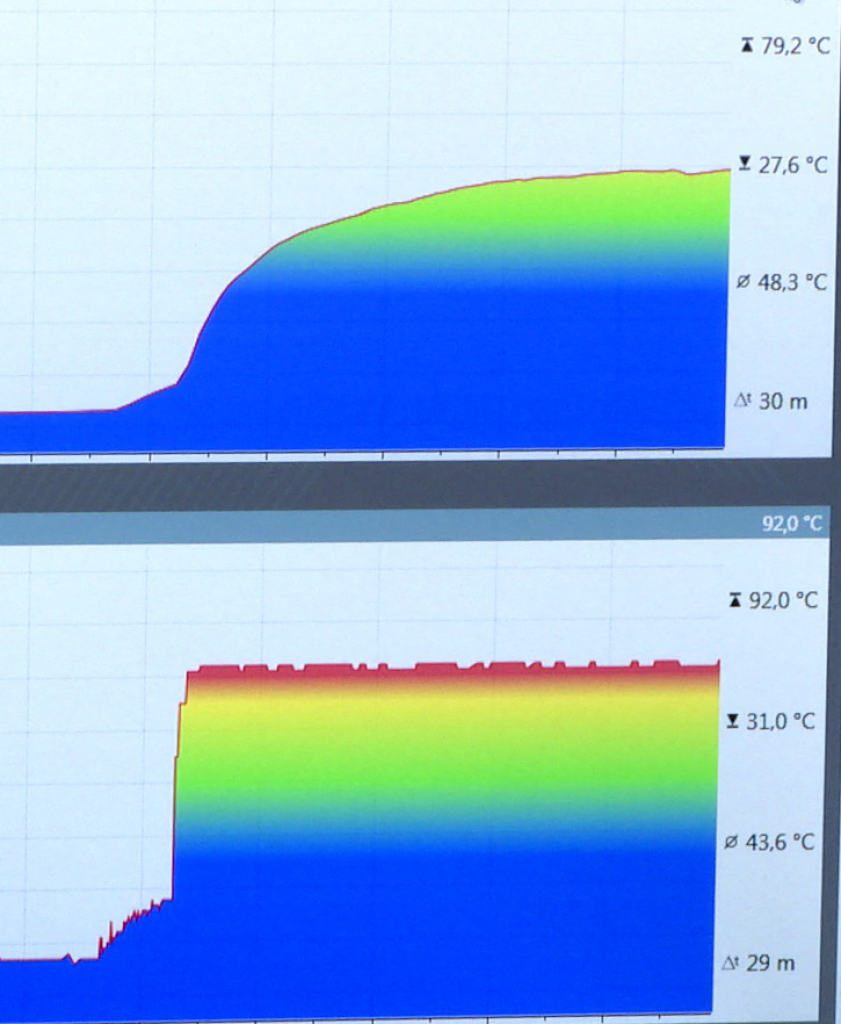The height and width of the screenshot is (1024, 841).
Task: Click the 79,2 °C maximum temperature value
Action: coord(795,46)
